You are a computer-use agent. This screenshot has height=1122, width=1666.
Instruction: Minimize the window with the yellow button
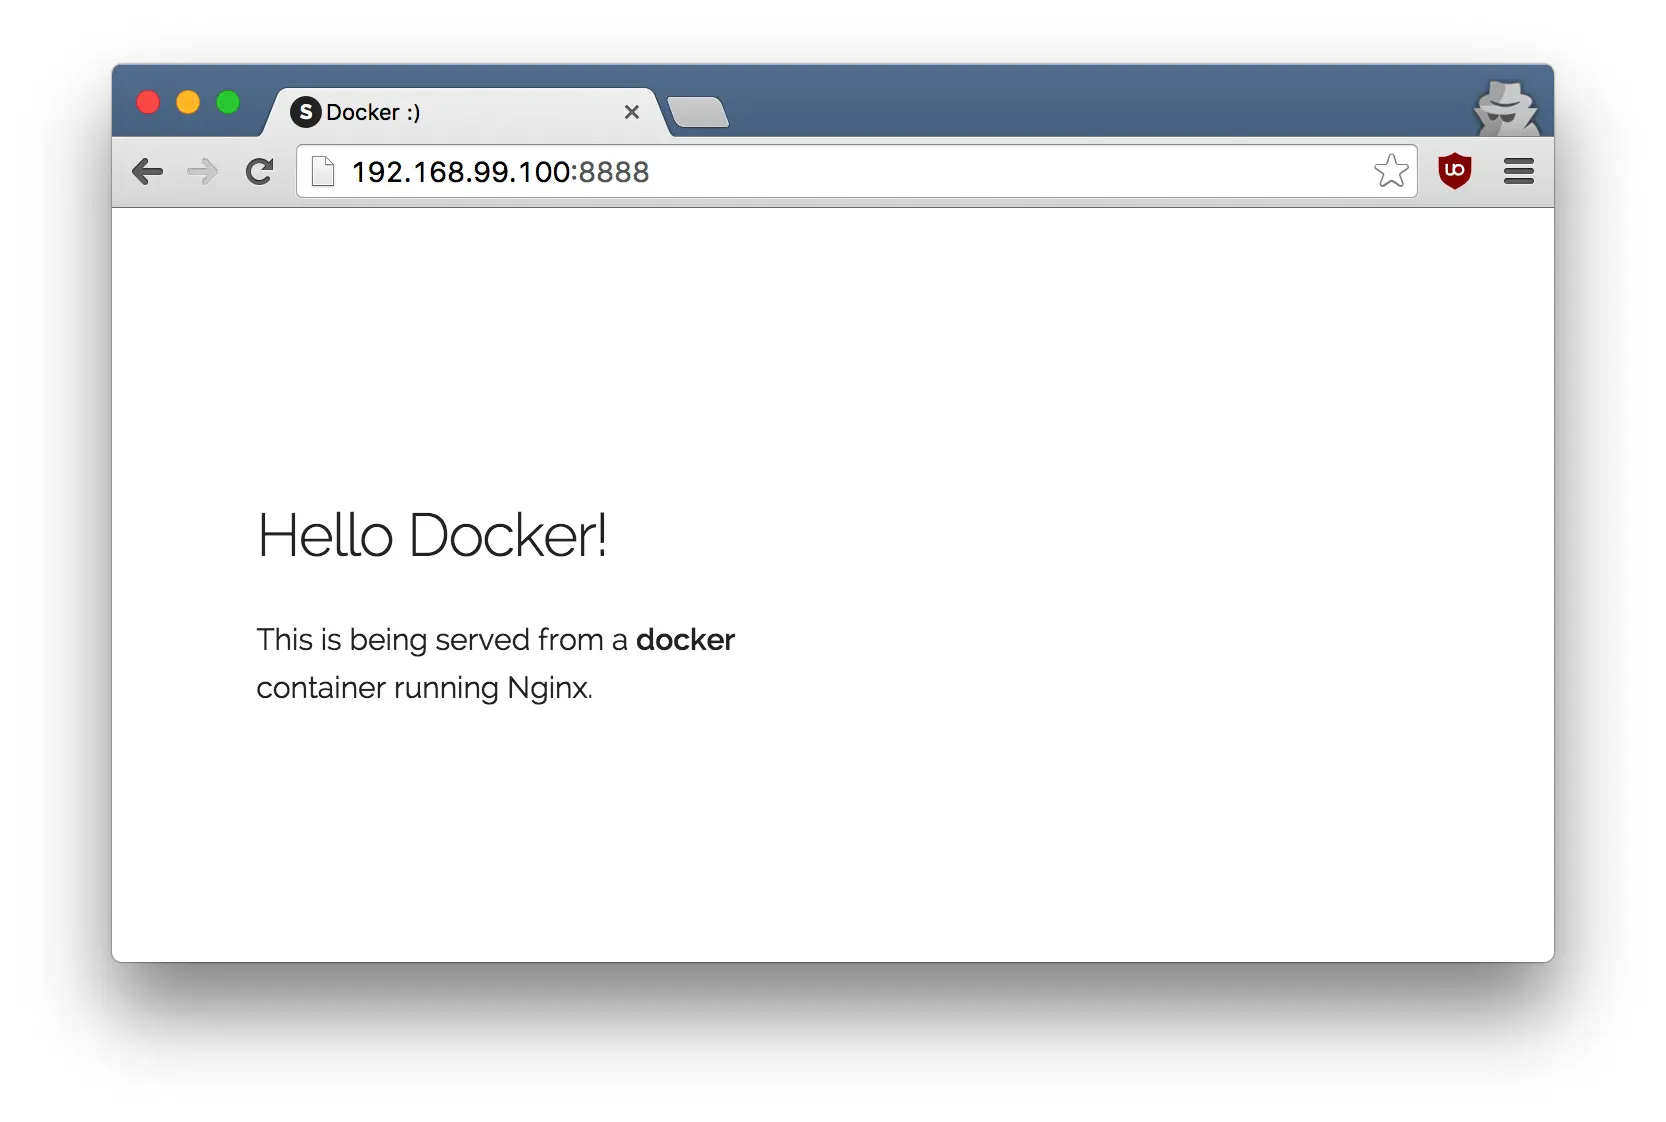[188, 102]
